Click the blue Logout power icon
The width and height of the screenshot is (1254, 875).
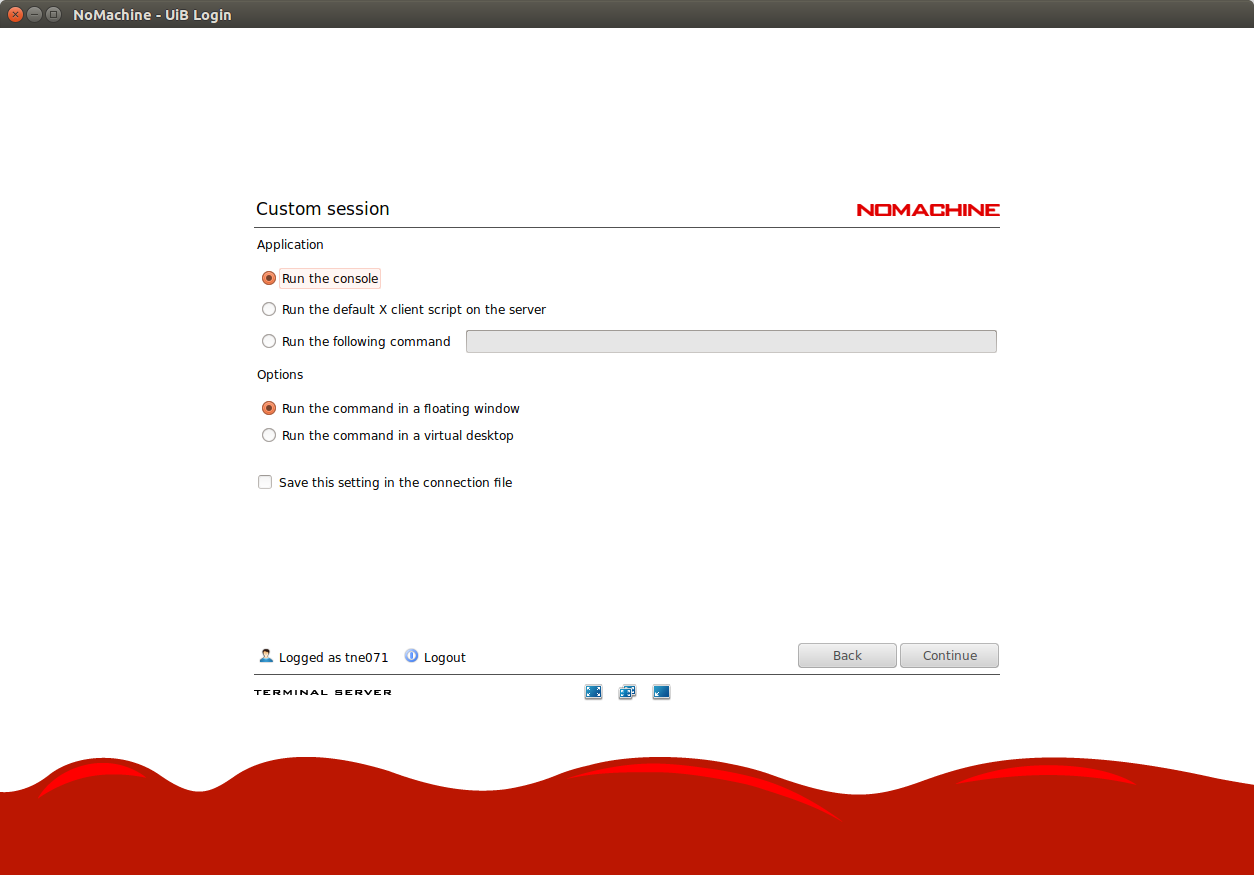pos(411,656)
